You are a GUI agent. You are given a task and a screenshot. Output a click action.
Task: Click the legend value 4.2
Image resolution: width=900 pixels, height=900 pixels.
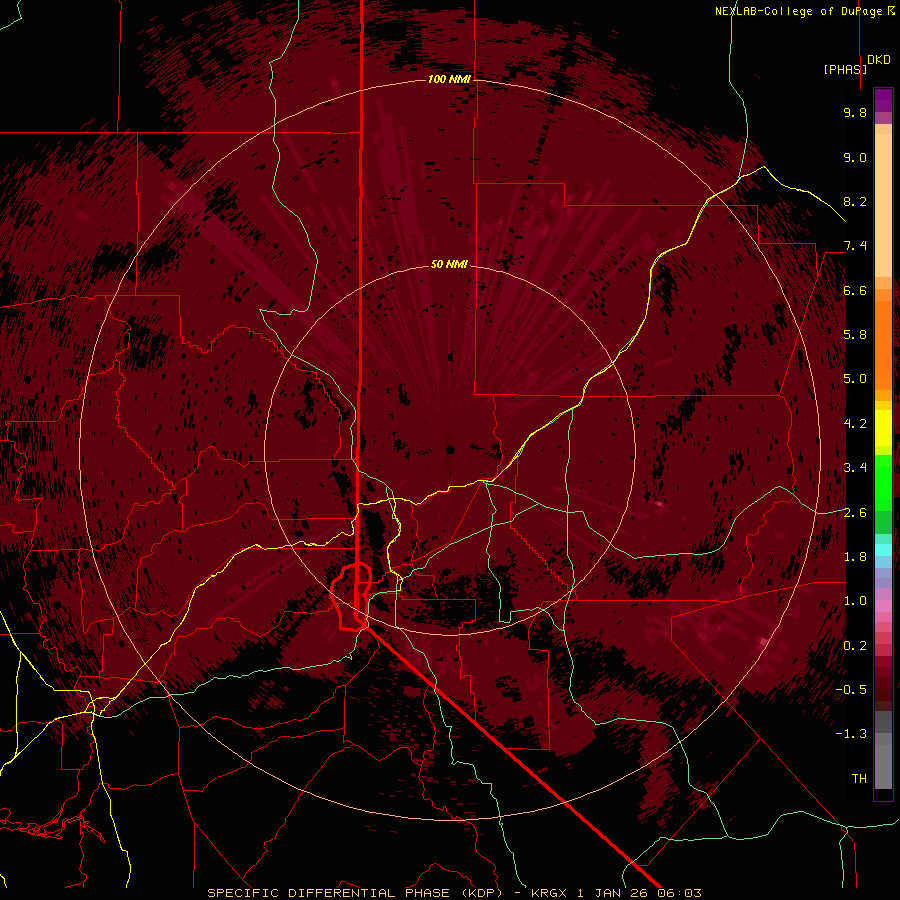855,424
